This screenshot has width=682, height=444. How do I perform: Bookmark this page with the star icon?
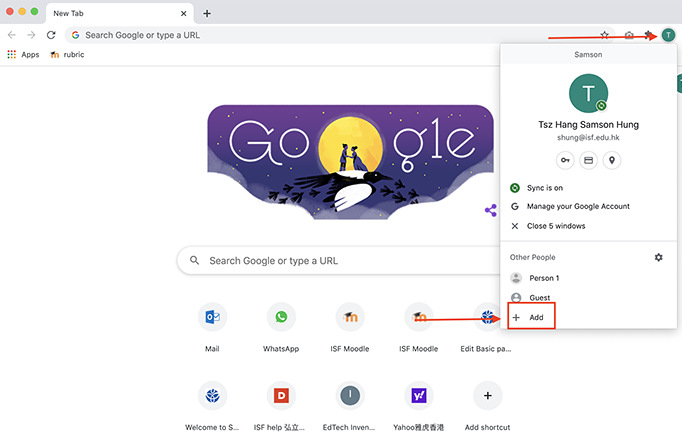(605, 35)
